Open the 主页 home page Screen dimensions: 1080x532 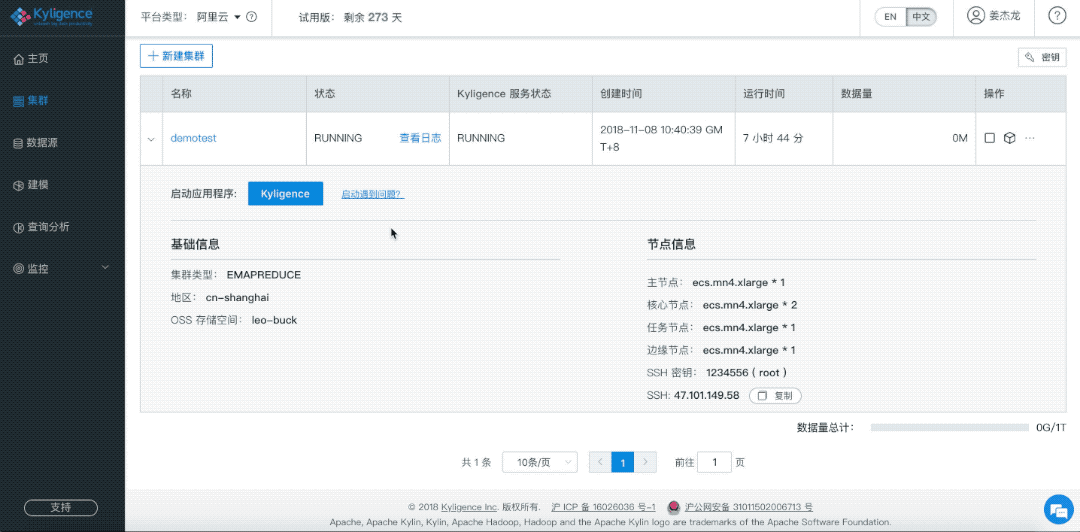point(32,59)
